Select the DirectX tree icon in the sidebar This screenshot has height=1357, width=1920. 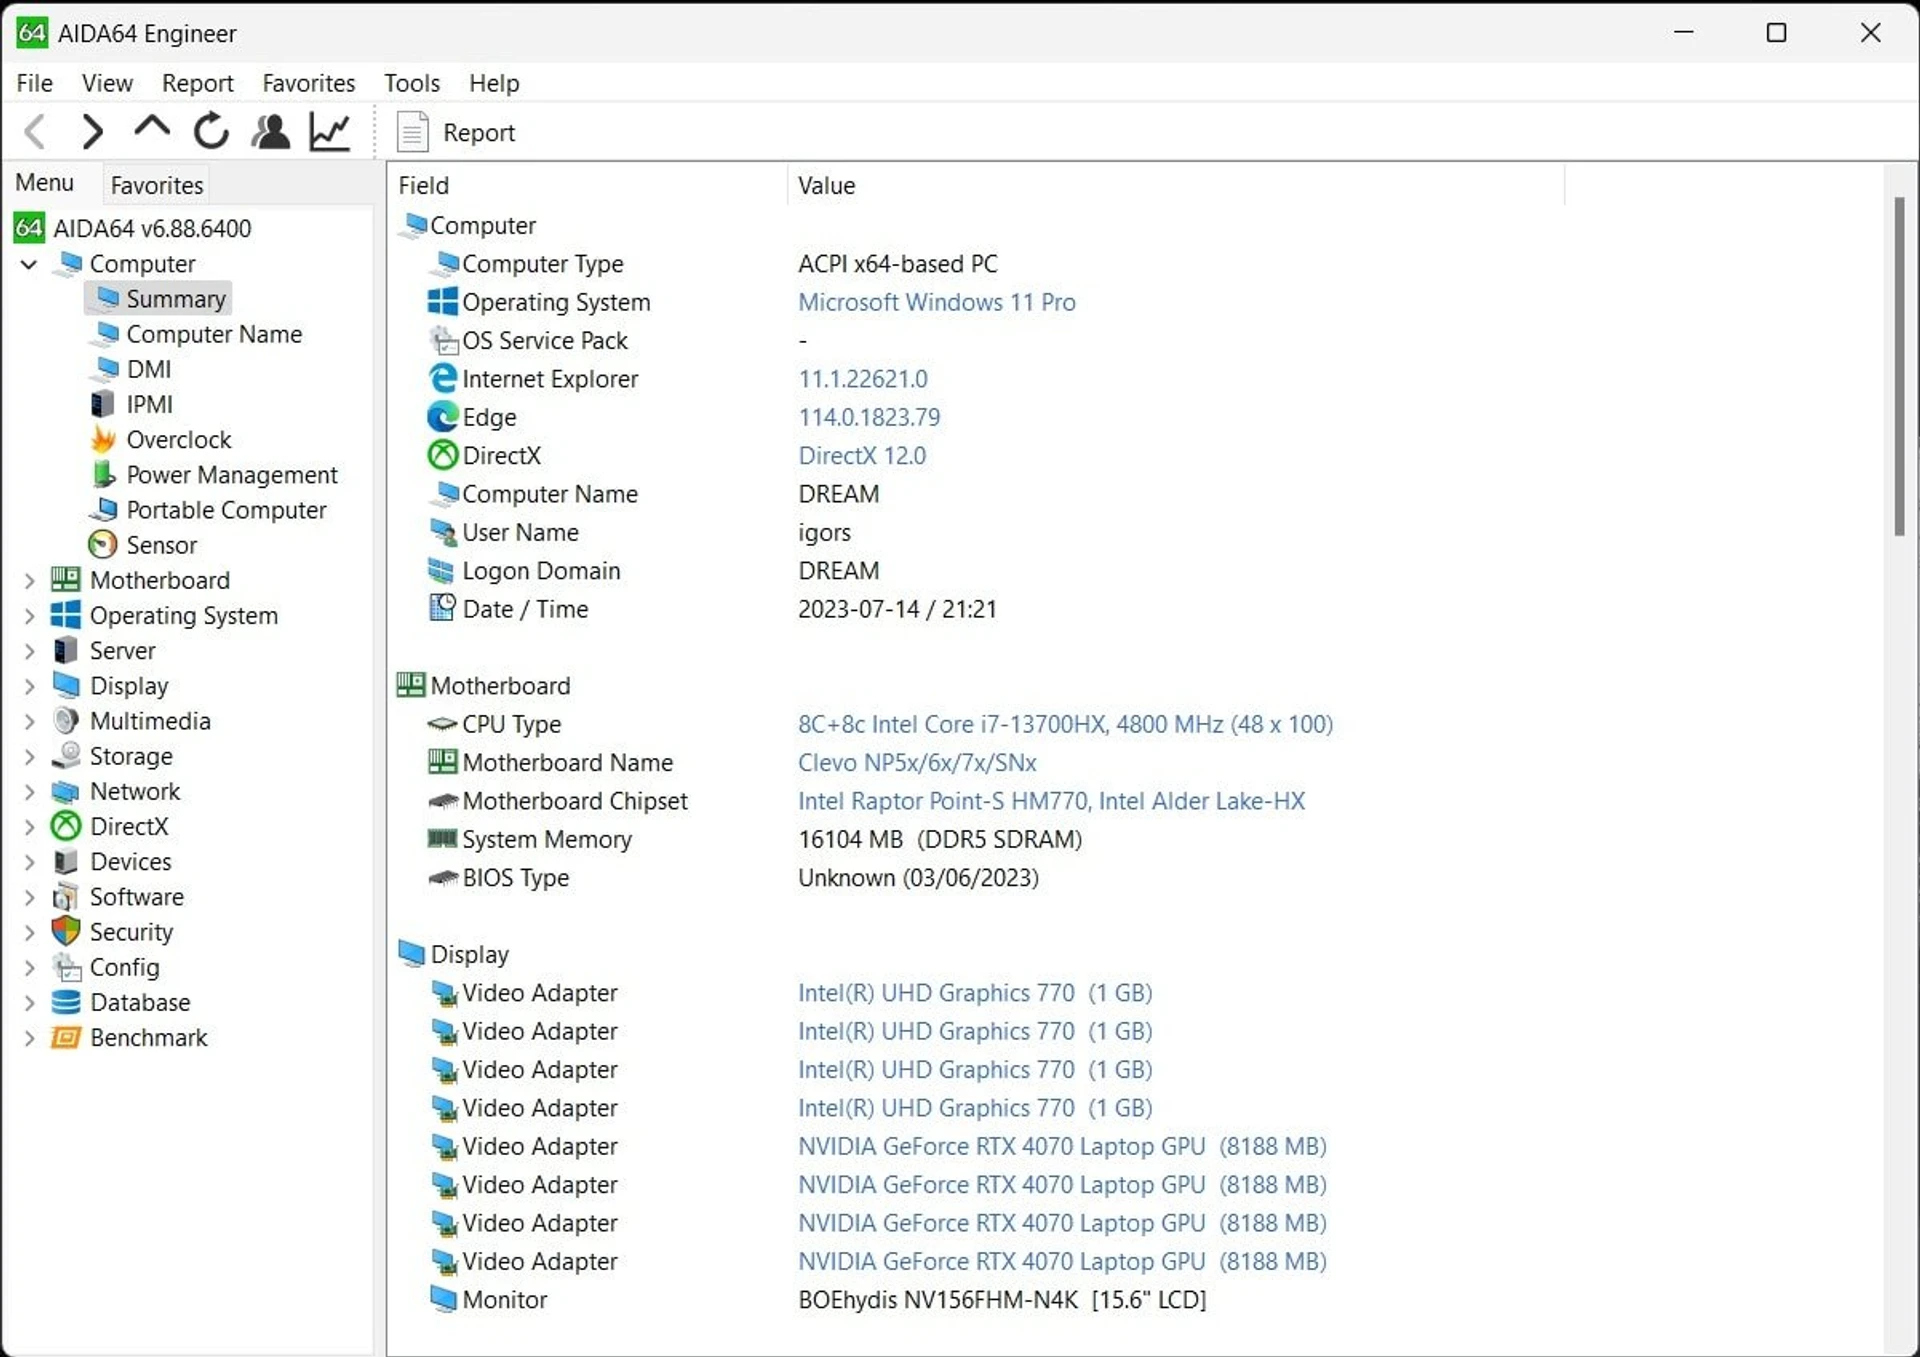[66, 826]
